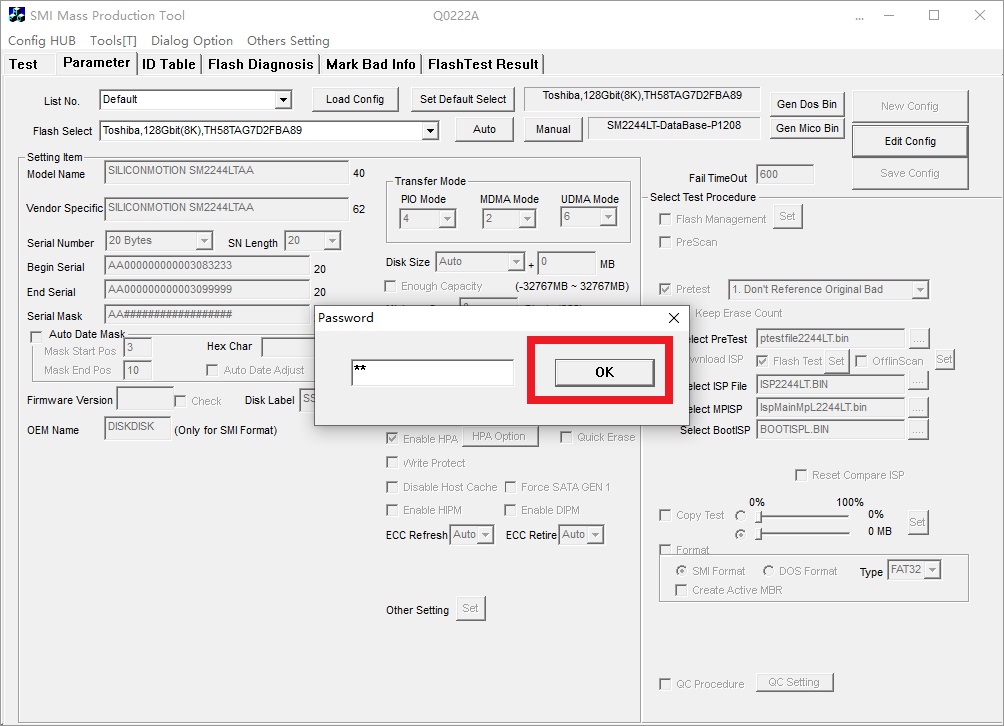1004x726 pixels.
Task: Toggle the Auto Date Mask checkbox
Action: pos(37,335)
